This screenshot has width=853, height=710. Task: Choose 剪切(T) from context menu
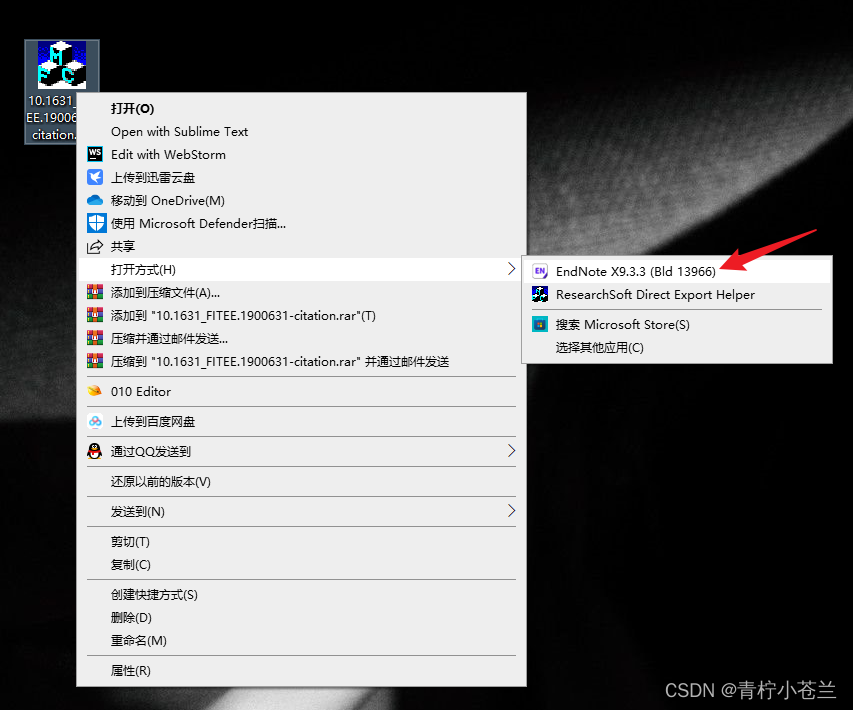click(x=302, y=541)
